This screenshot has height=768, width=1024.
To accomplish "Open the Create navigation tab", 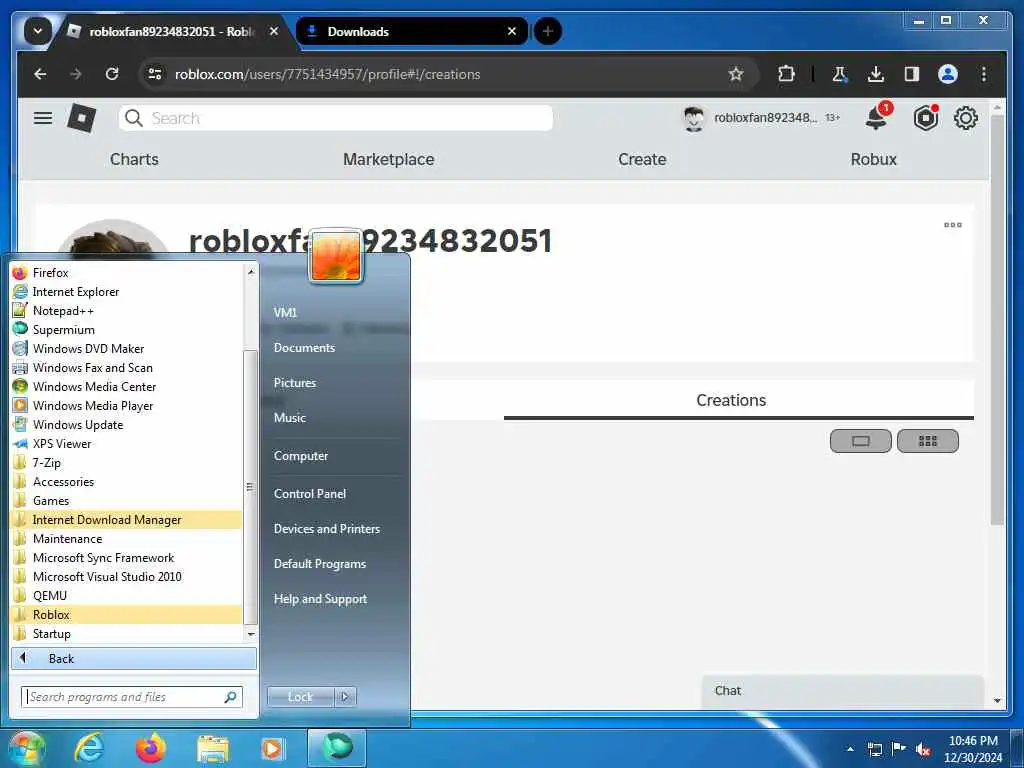I will 642,159.
